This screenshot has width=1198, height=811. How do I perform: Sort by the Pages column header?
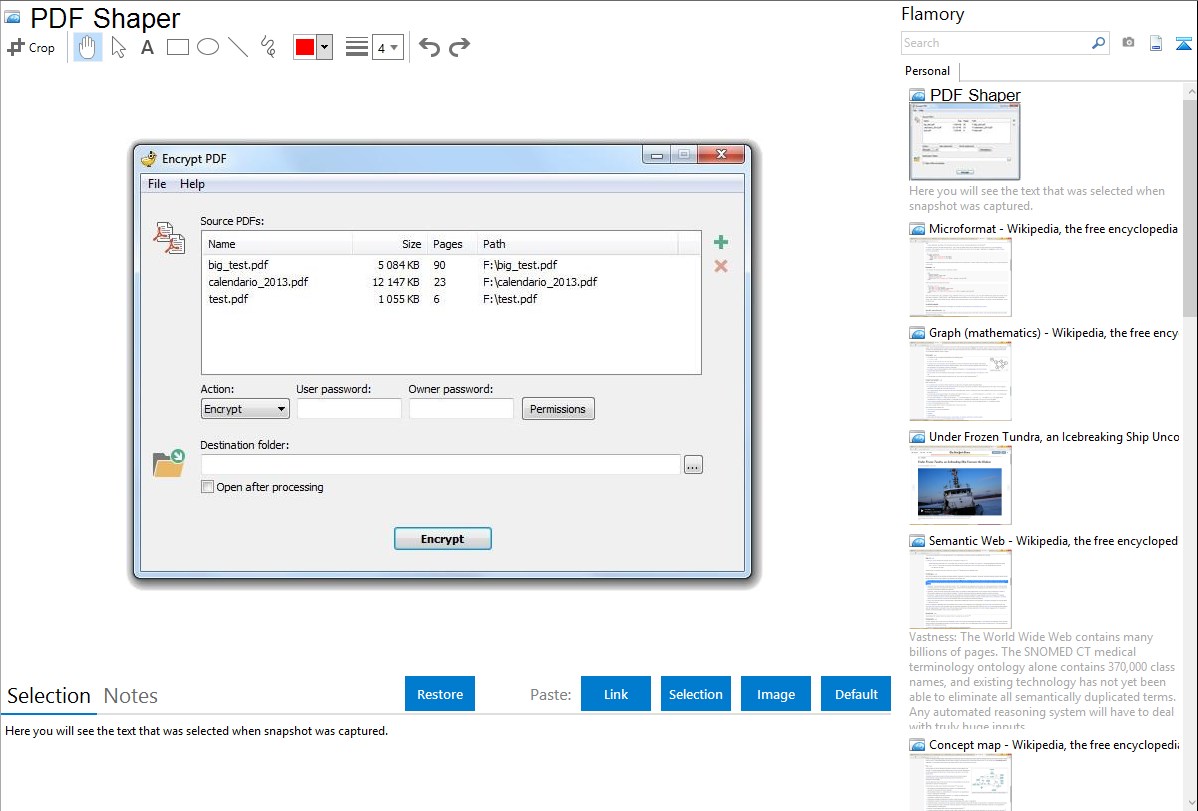(451, 244)
